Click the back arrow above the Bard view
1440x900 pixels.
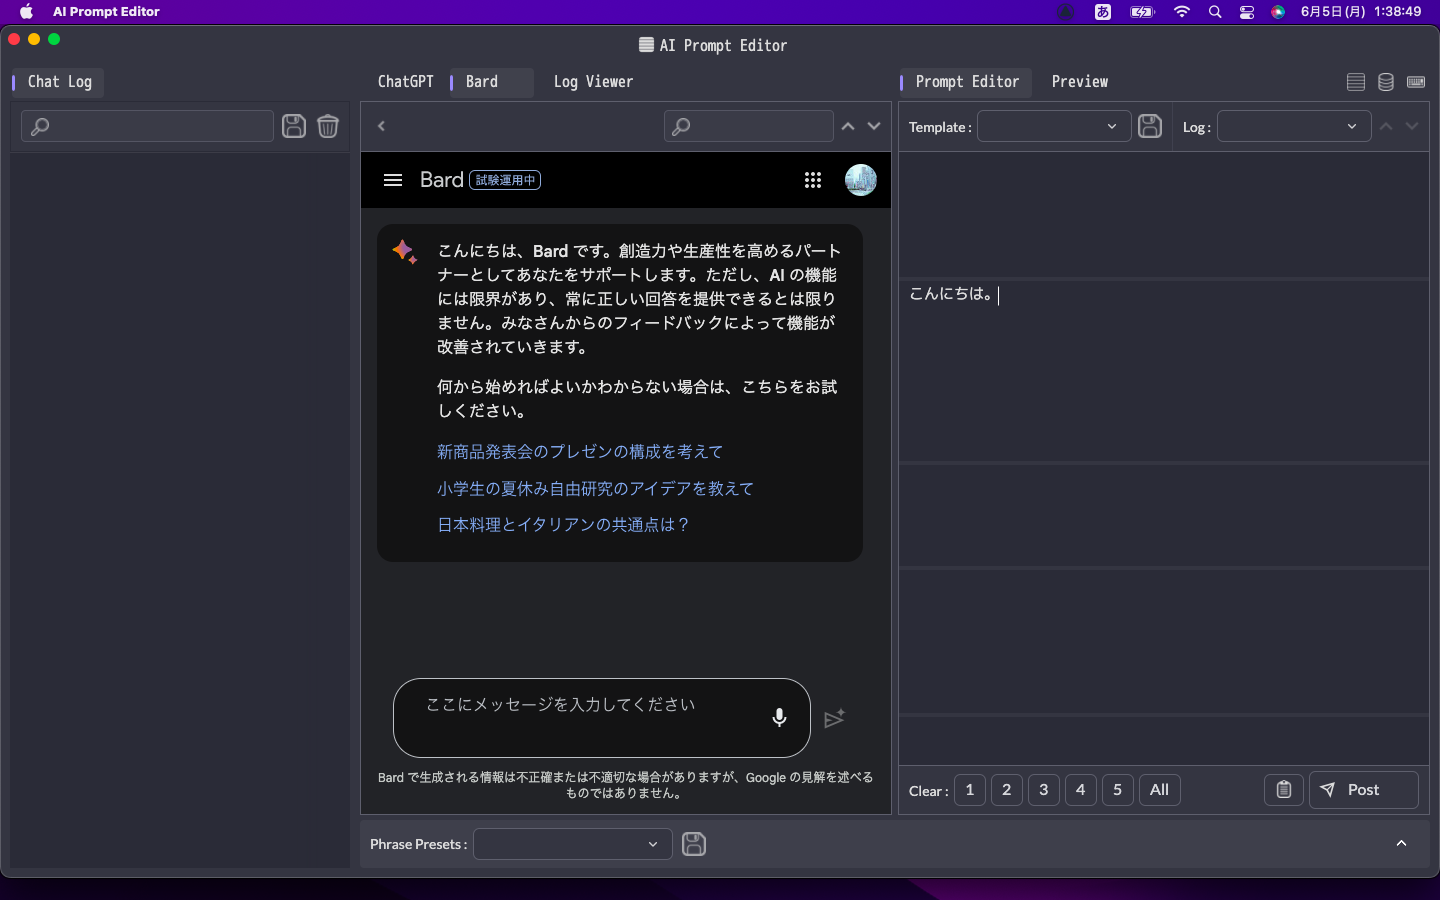(x=381, y=126)
